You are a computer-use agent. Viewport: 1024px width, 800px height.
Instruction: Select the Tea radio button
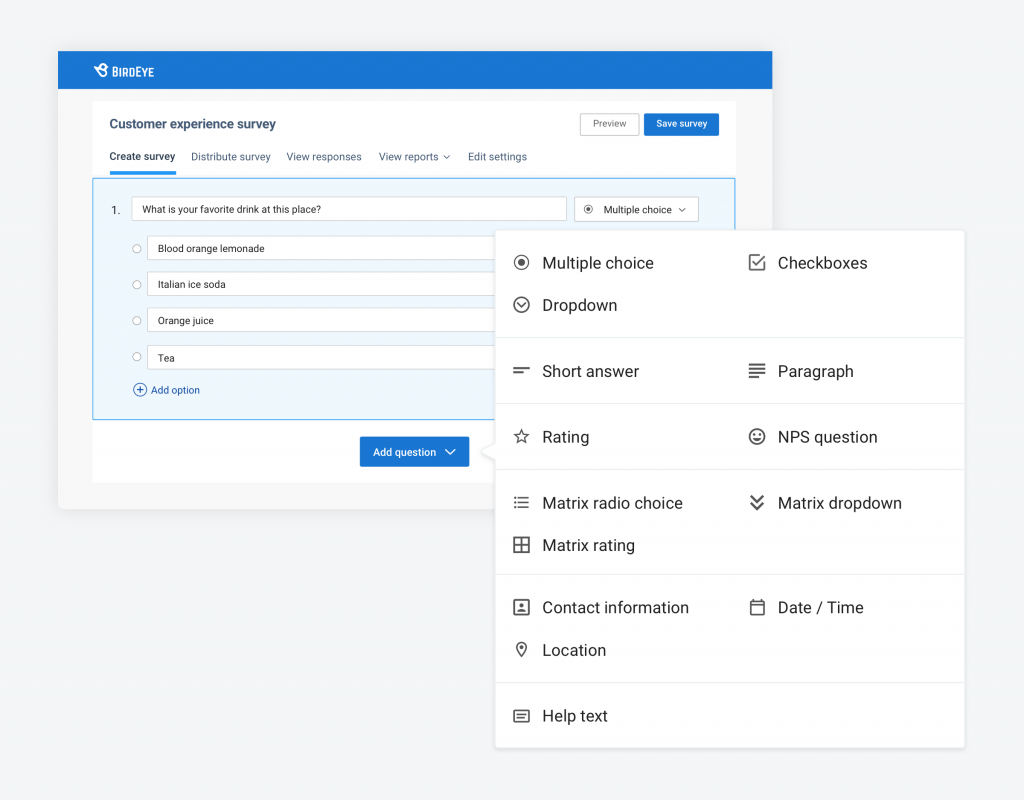click(136, 357)
